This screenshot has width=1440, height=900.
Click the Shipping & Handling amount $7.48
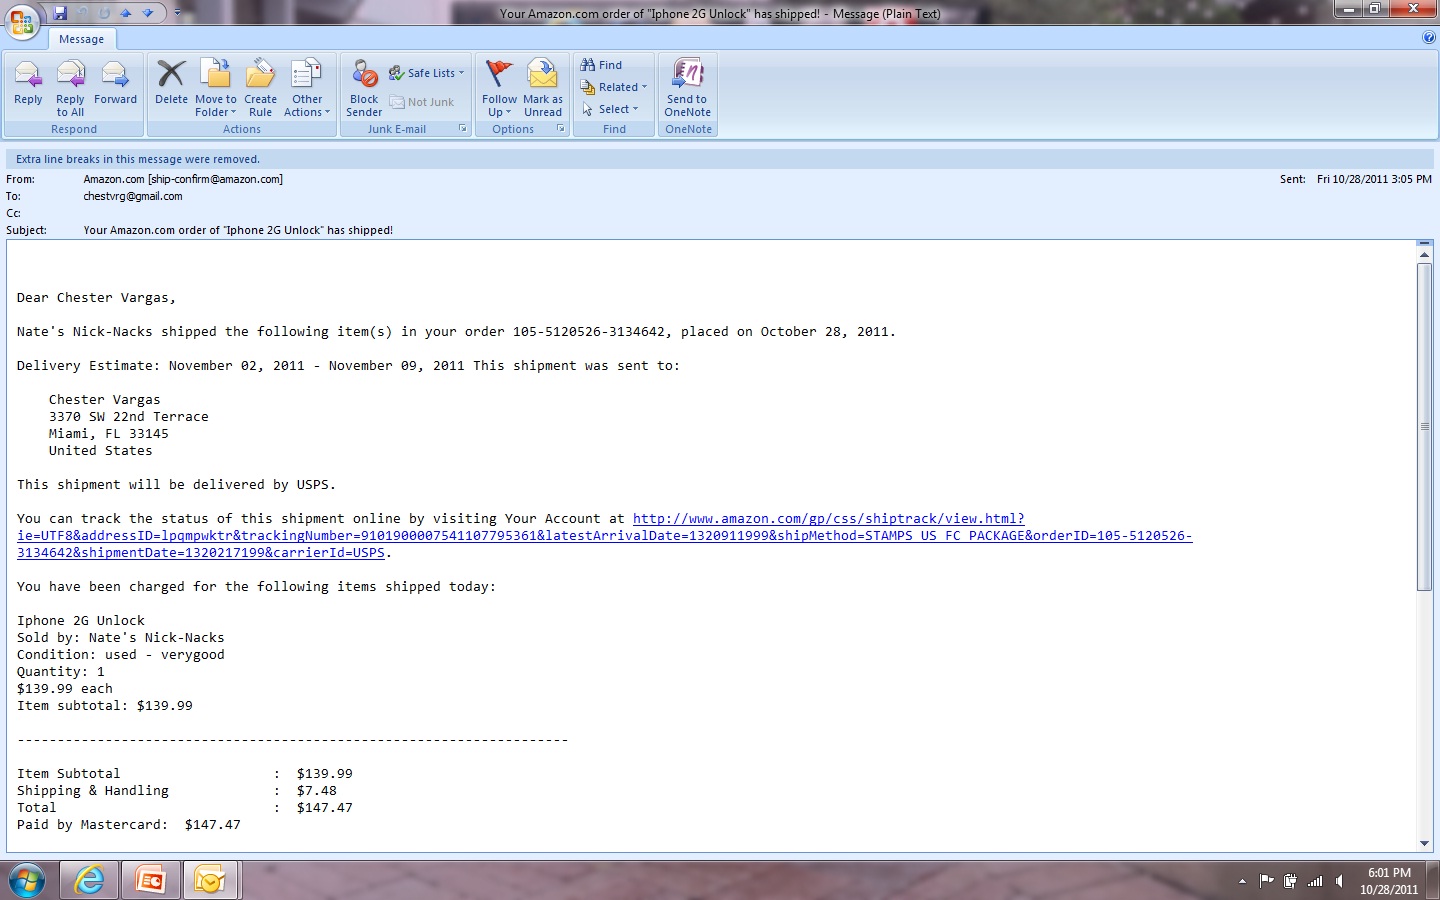point(317,791)
